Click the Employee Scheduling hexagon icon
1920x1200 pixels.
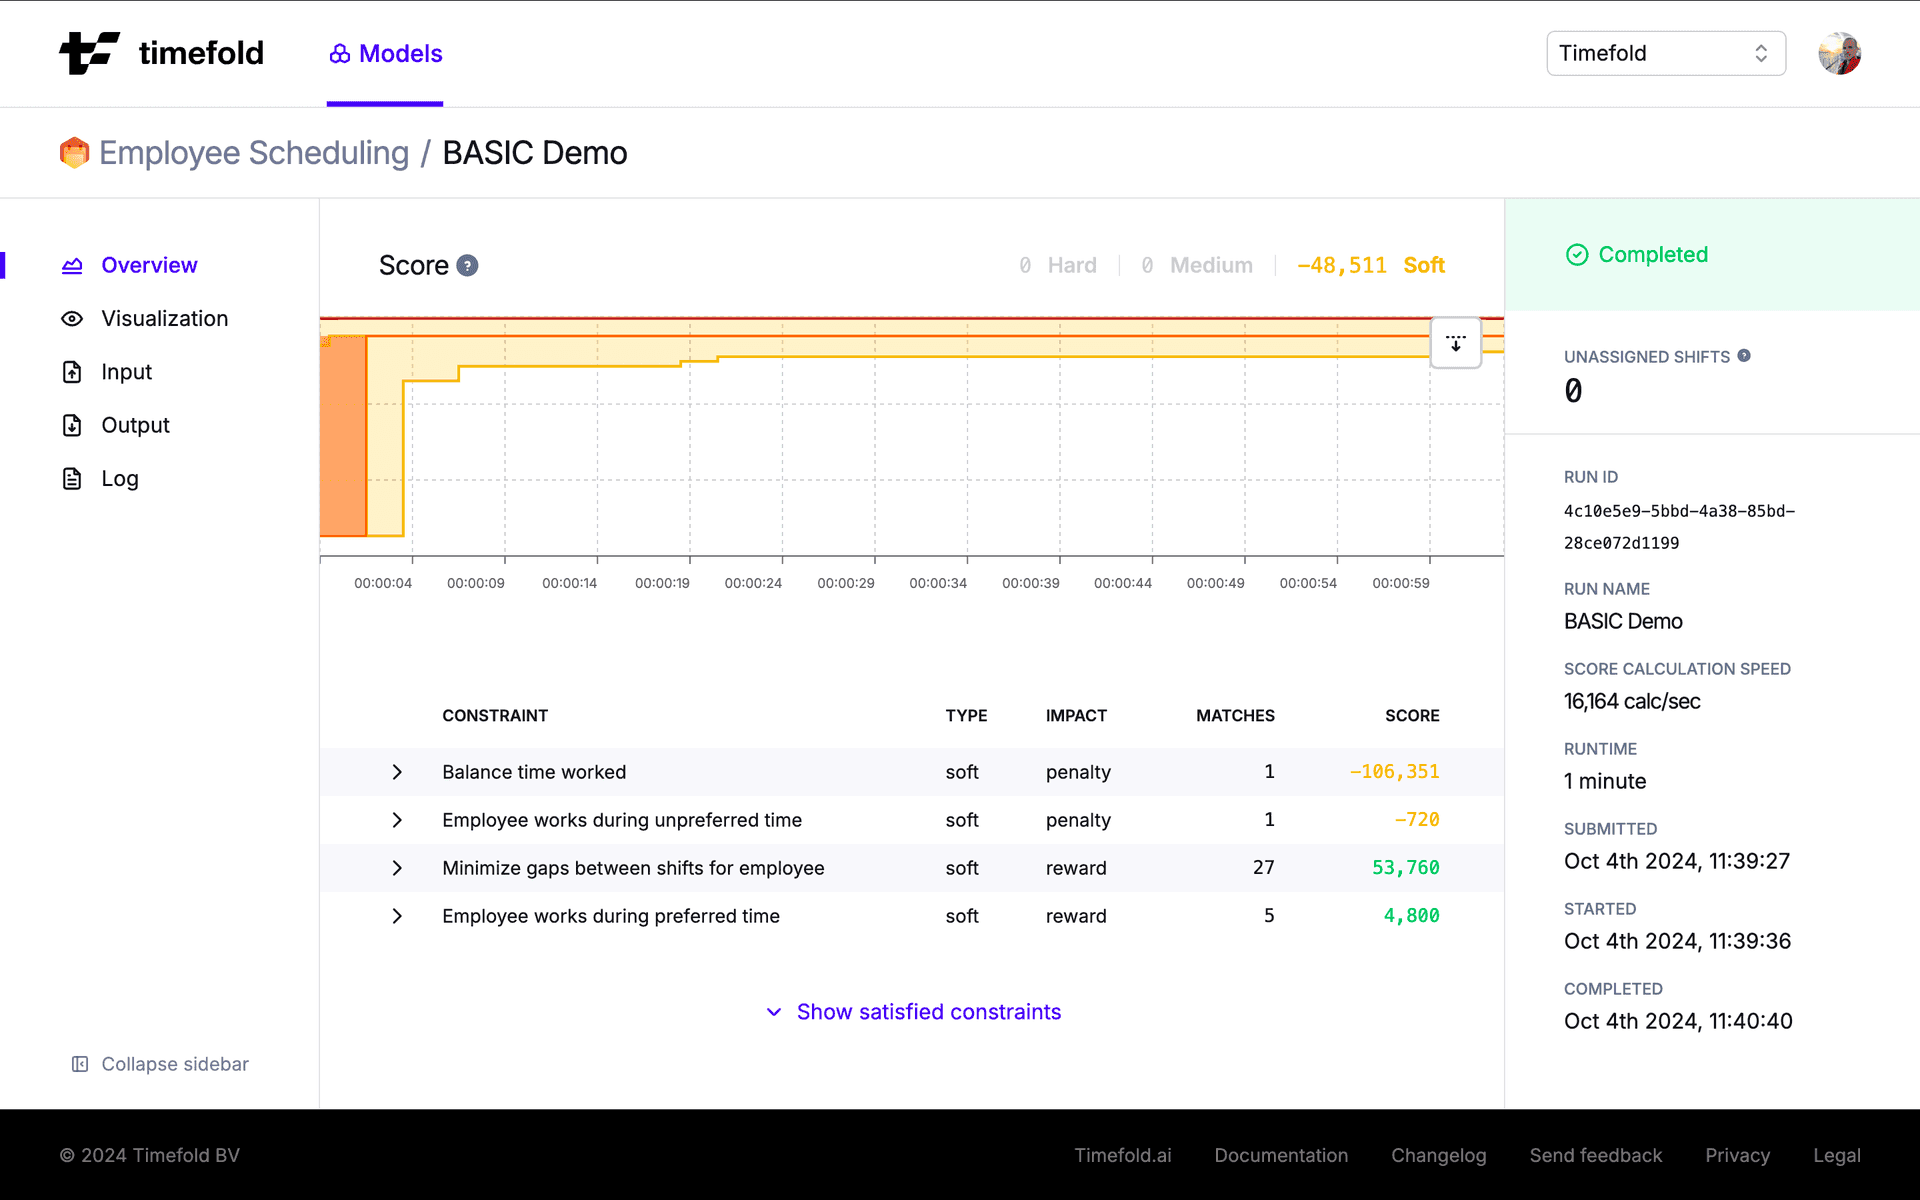74,152
